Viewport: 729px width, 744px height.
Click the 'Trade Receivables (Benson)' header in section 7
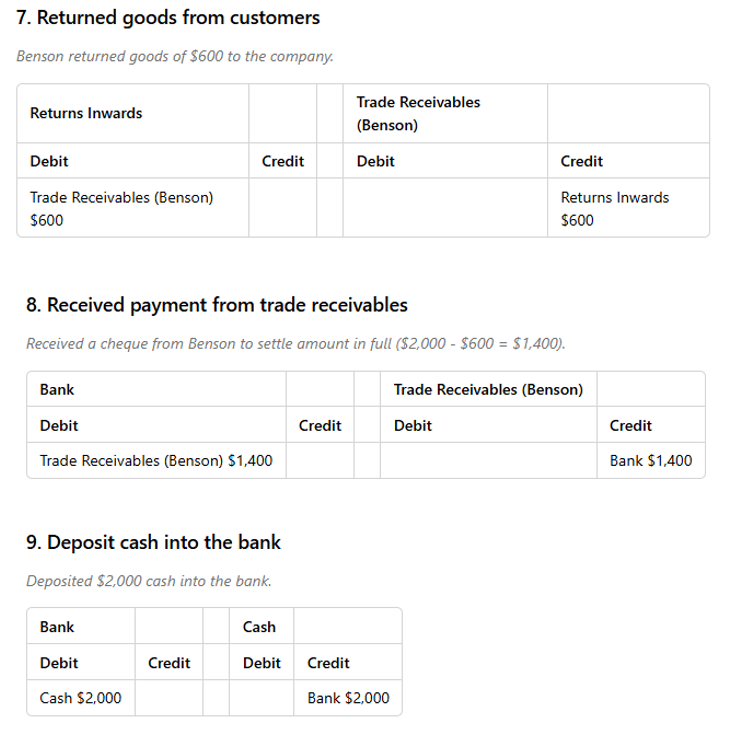[418, 113]
